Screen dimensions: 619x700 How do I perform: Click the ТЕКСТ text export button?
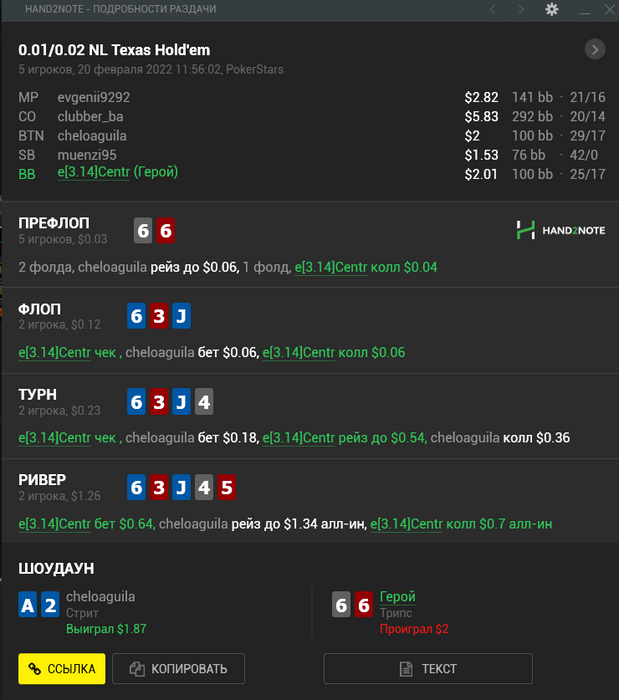point(428,669)
